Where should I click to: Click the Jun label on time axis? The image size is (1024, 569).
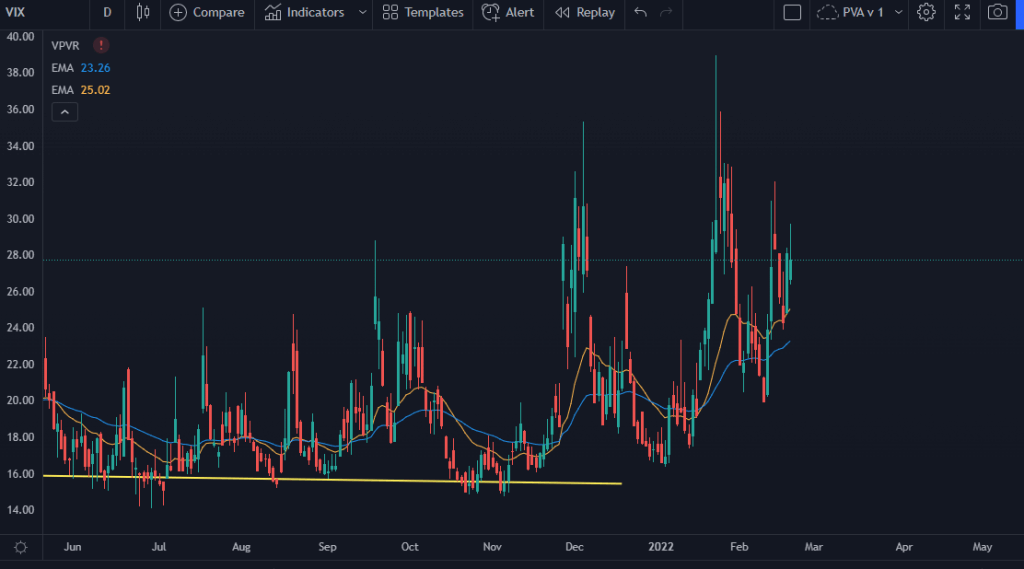(72, 547)
